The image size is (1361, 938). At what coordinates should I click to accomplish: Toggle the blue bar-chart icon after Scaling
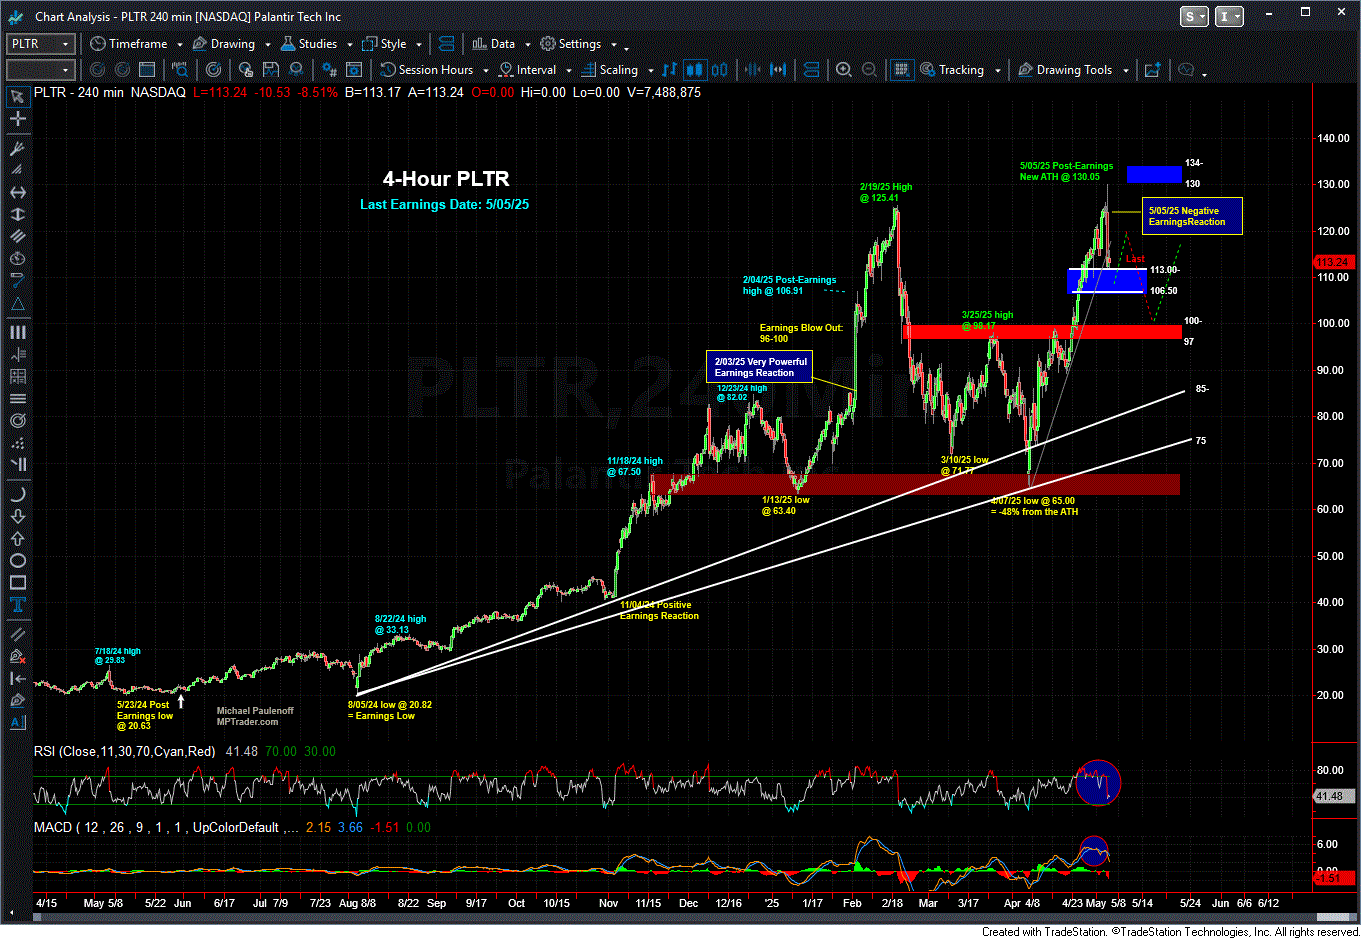[x=669, y=70]
